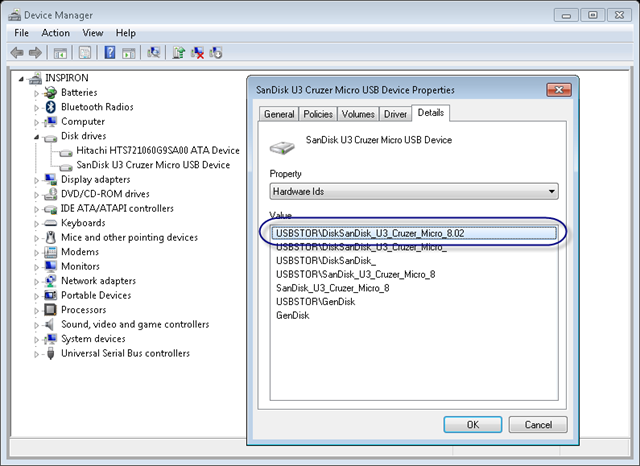Viewport: 640px width, 466px height.
Task: Open the File menu
Action: [21, 33]
